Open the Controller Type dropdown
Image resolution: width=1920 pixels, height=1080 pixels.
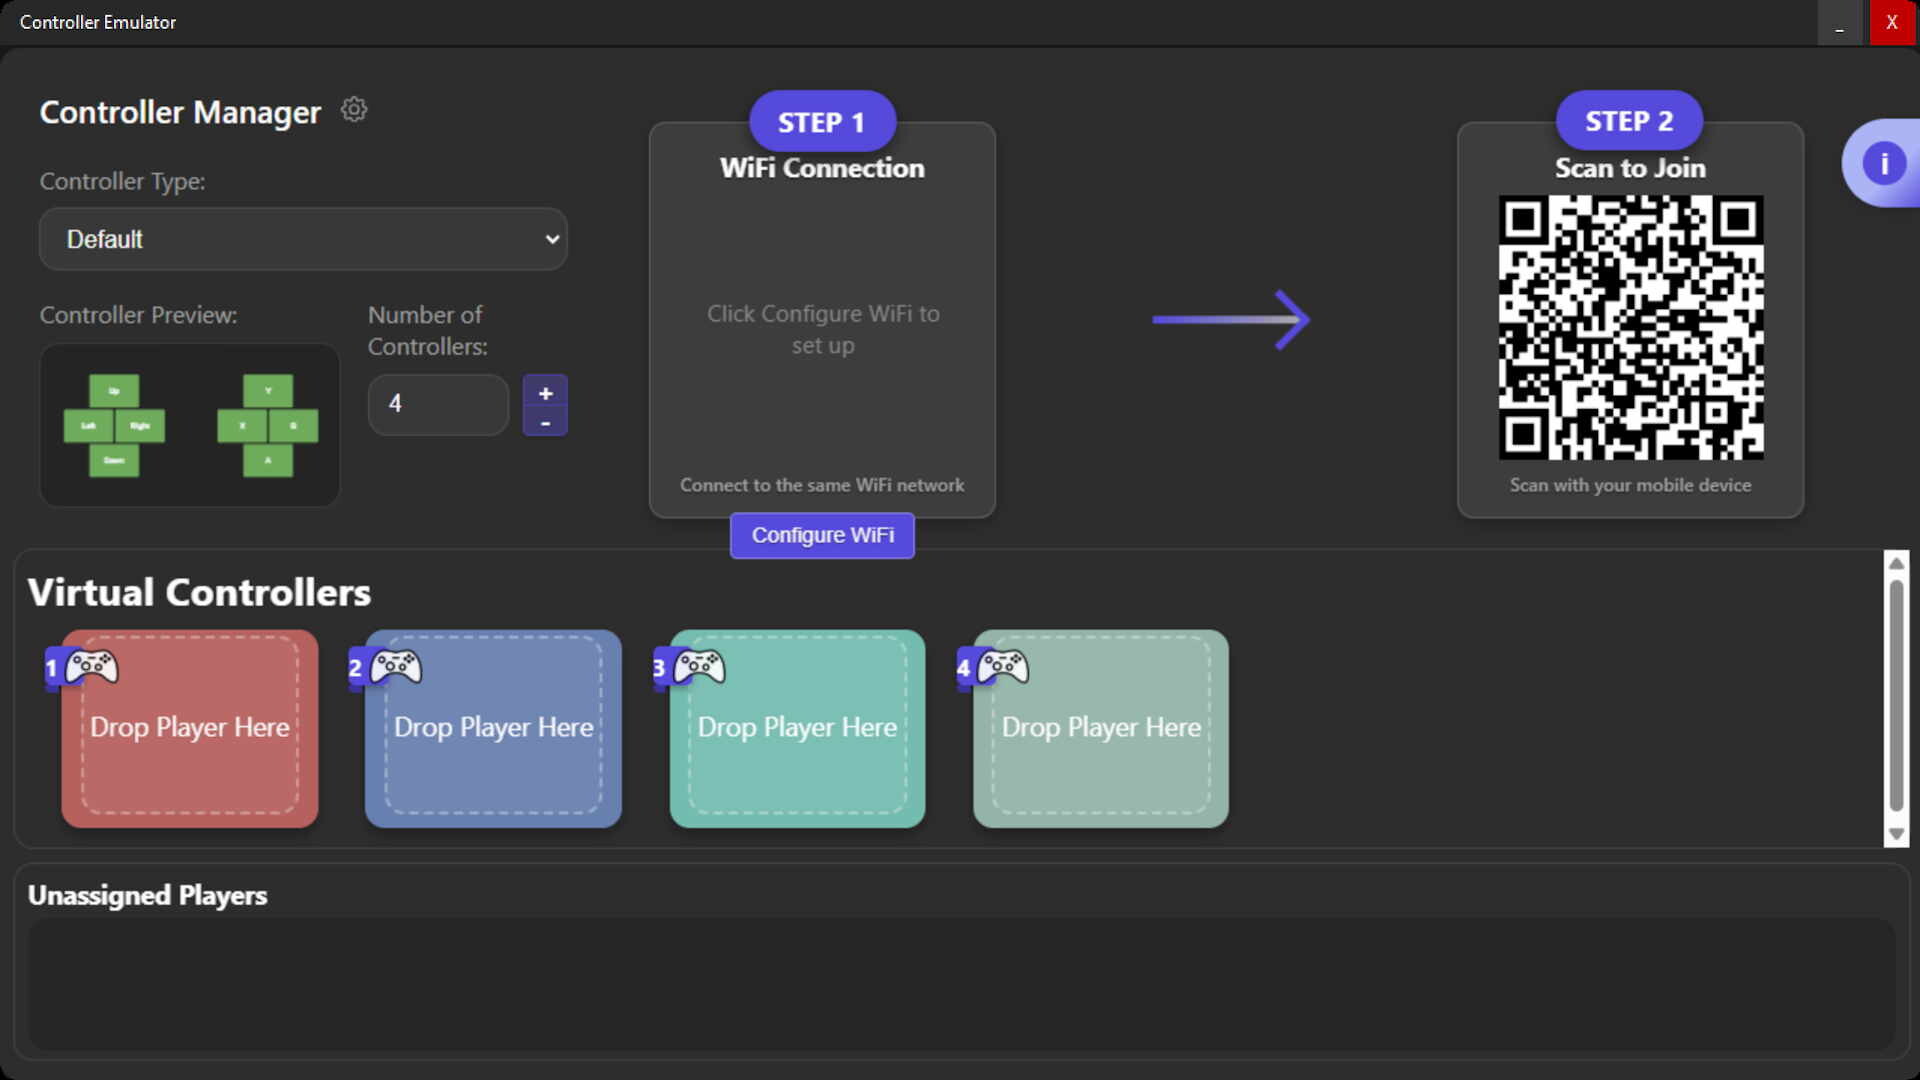pos(303,239)
